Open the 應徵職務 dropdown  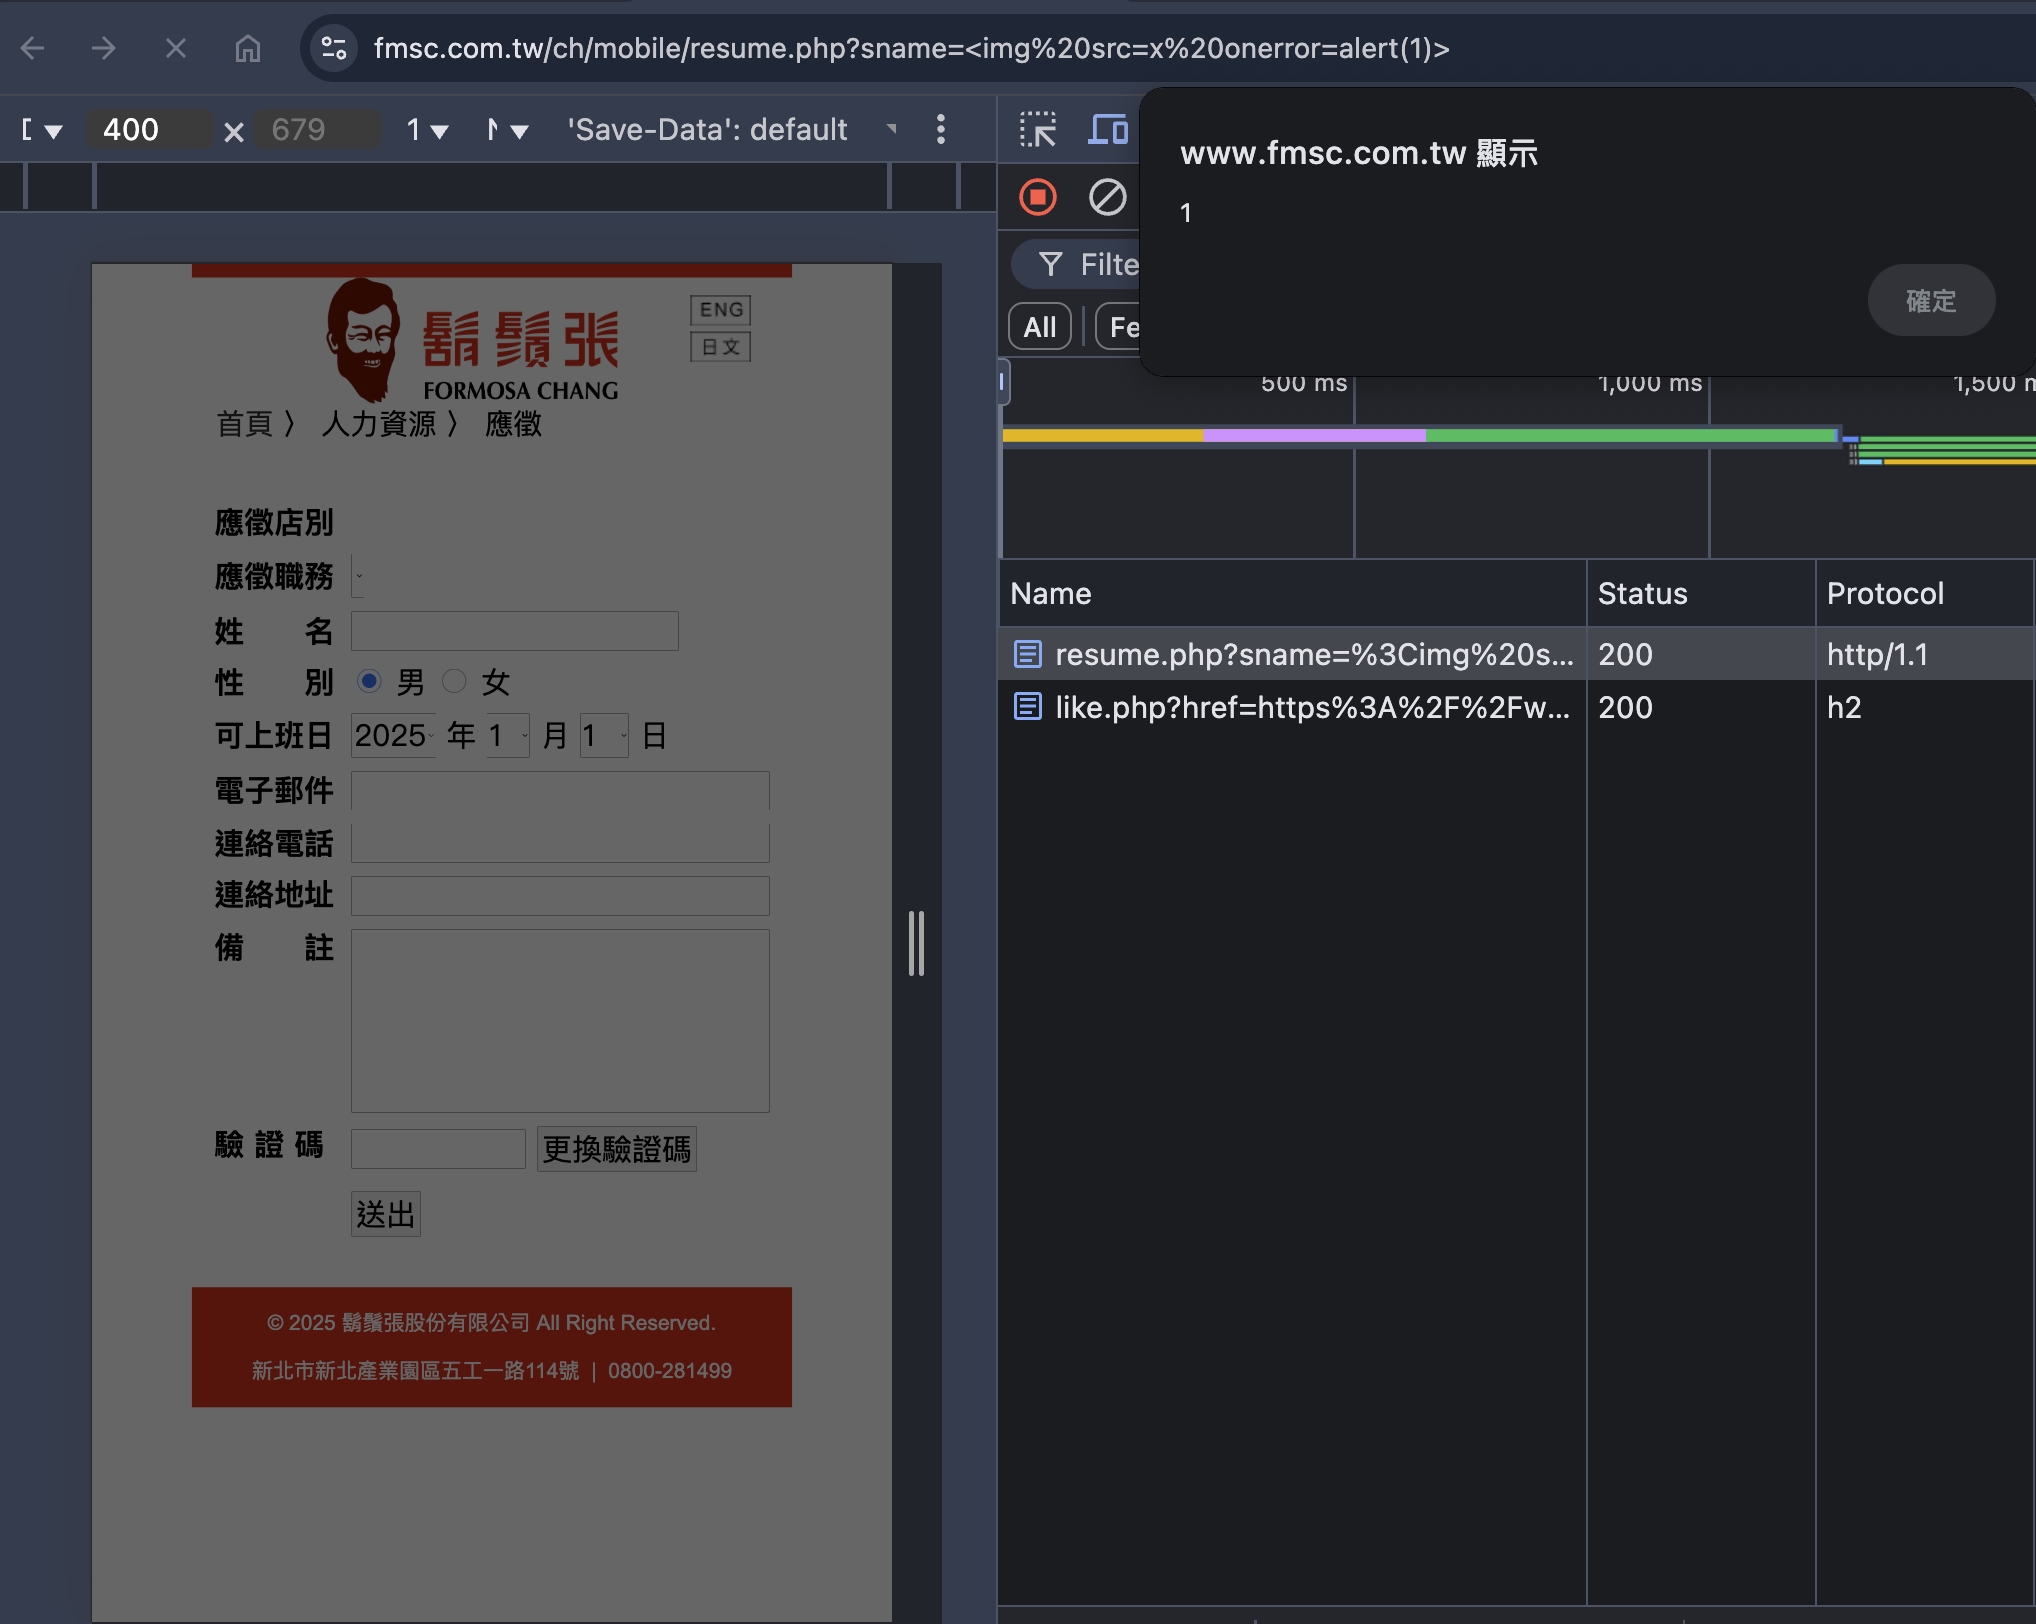(358, 576)
